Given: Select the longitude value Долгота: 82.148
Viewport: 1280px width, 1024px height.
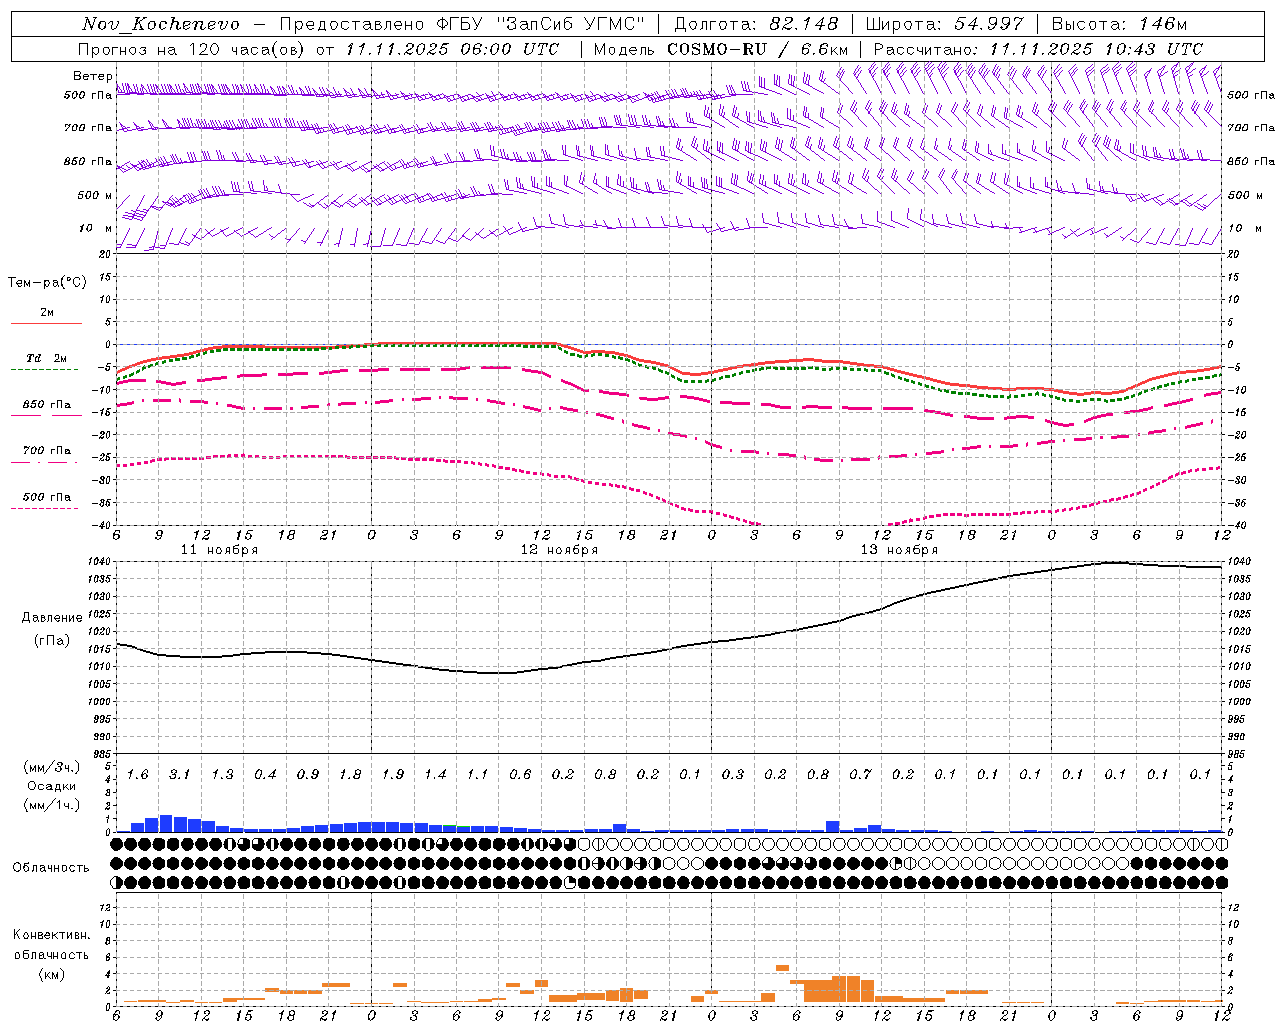Looking at the screenshot, I should 757,24.
